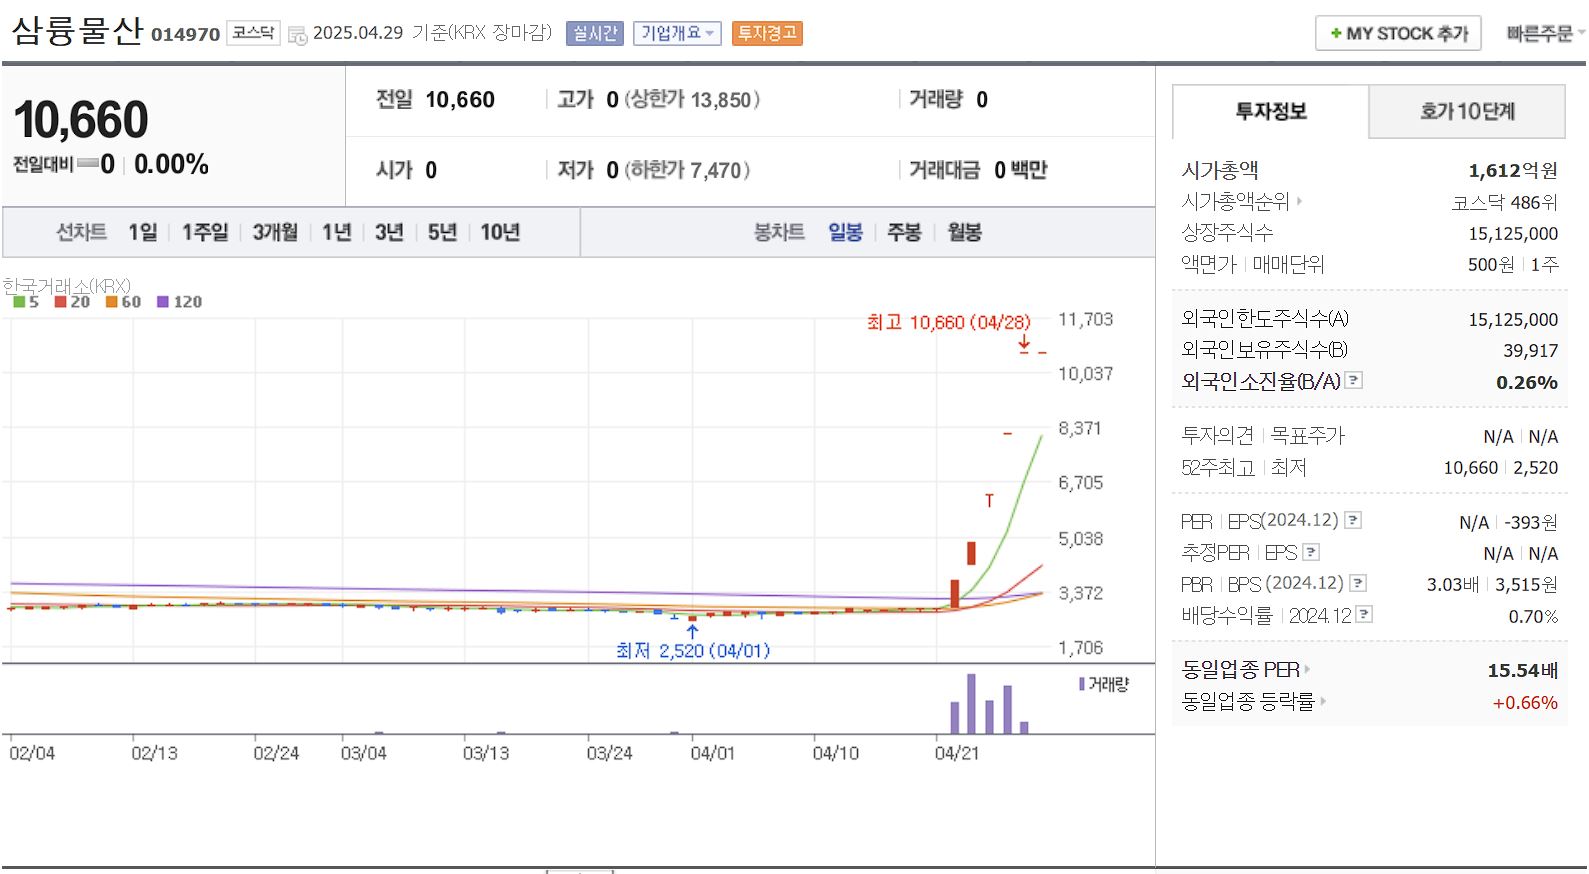Click the 상장주식수 value 15,125,000

click(1513, 233)
